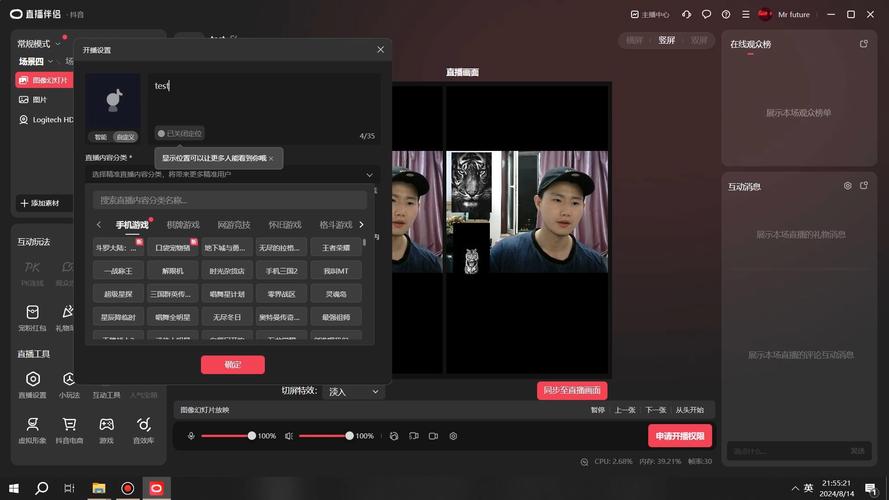This screenshot has width=889, height=500.
Task: Select the 自定义 cover option
Action: 125,137
